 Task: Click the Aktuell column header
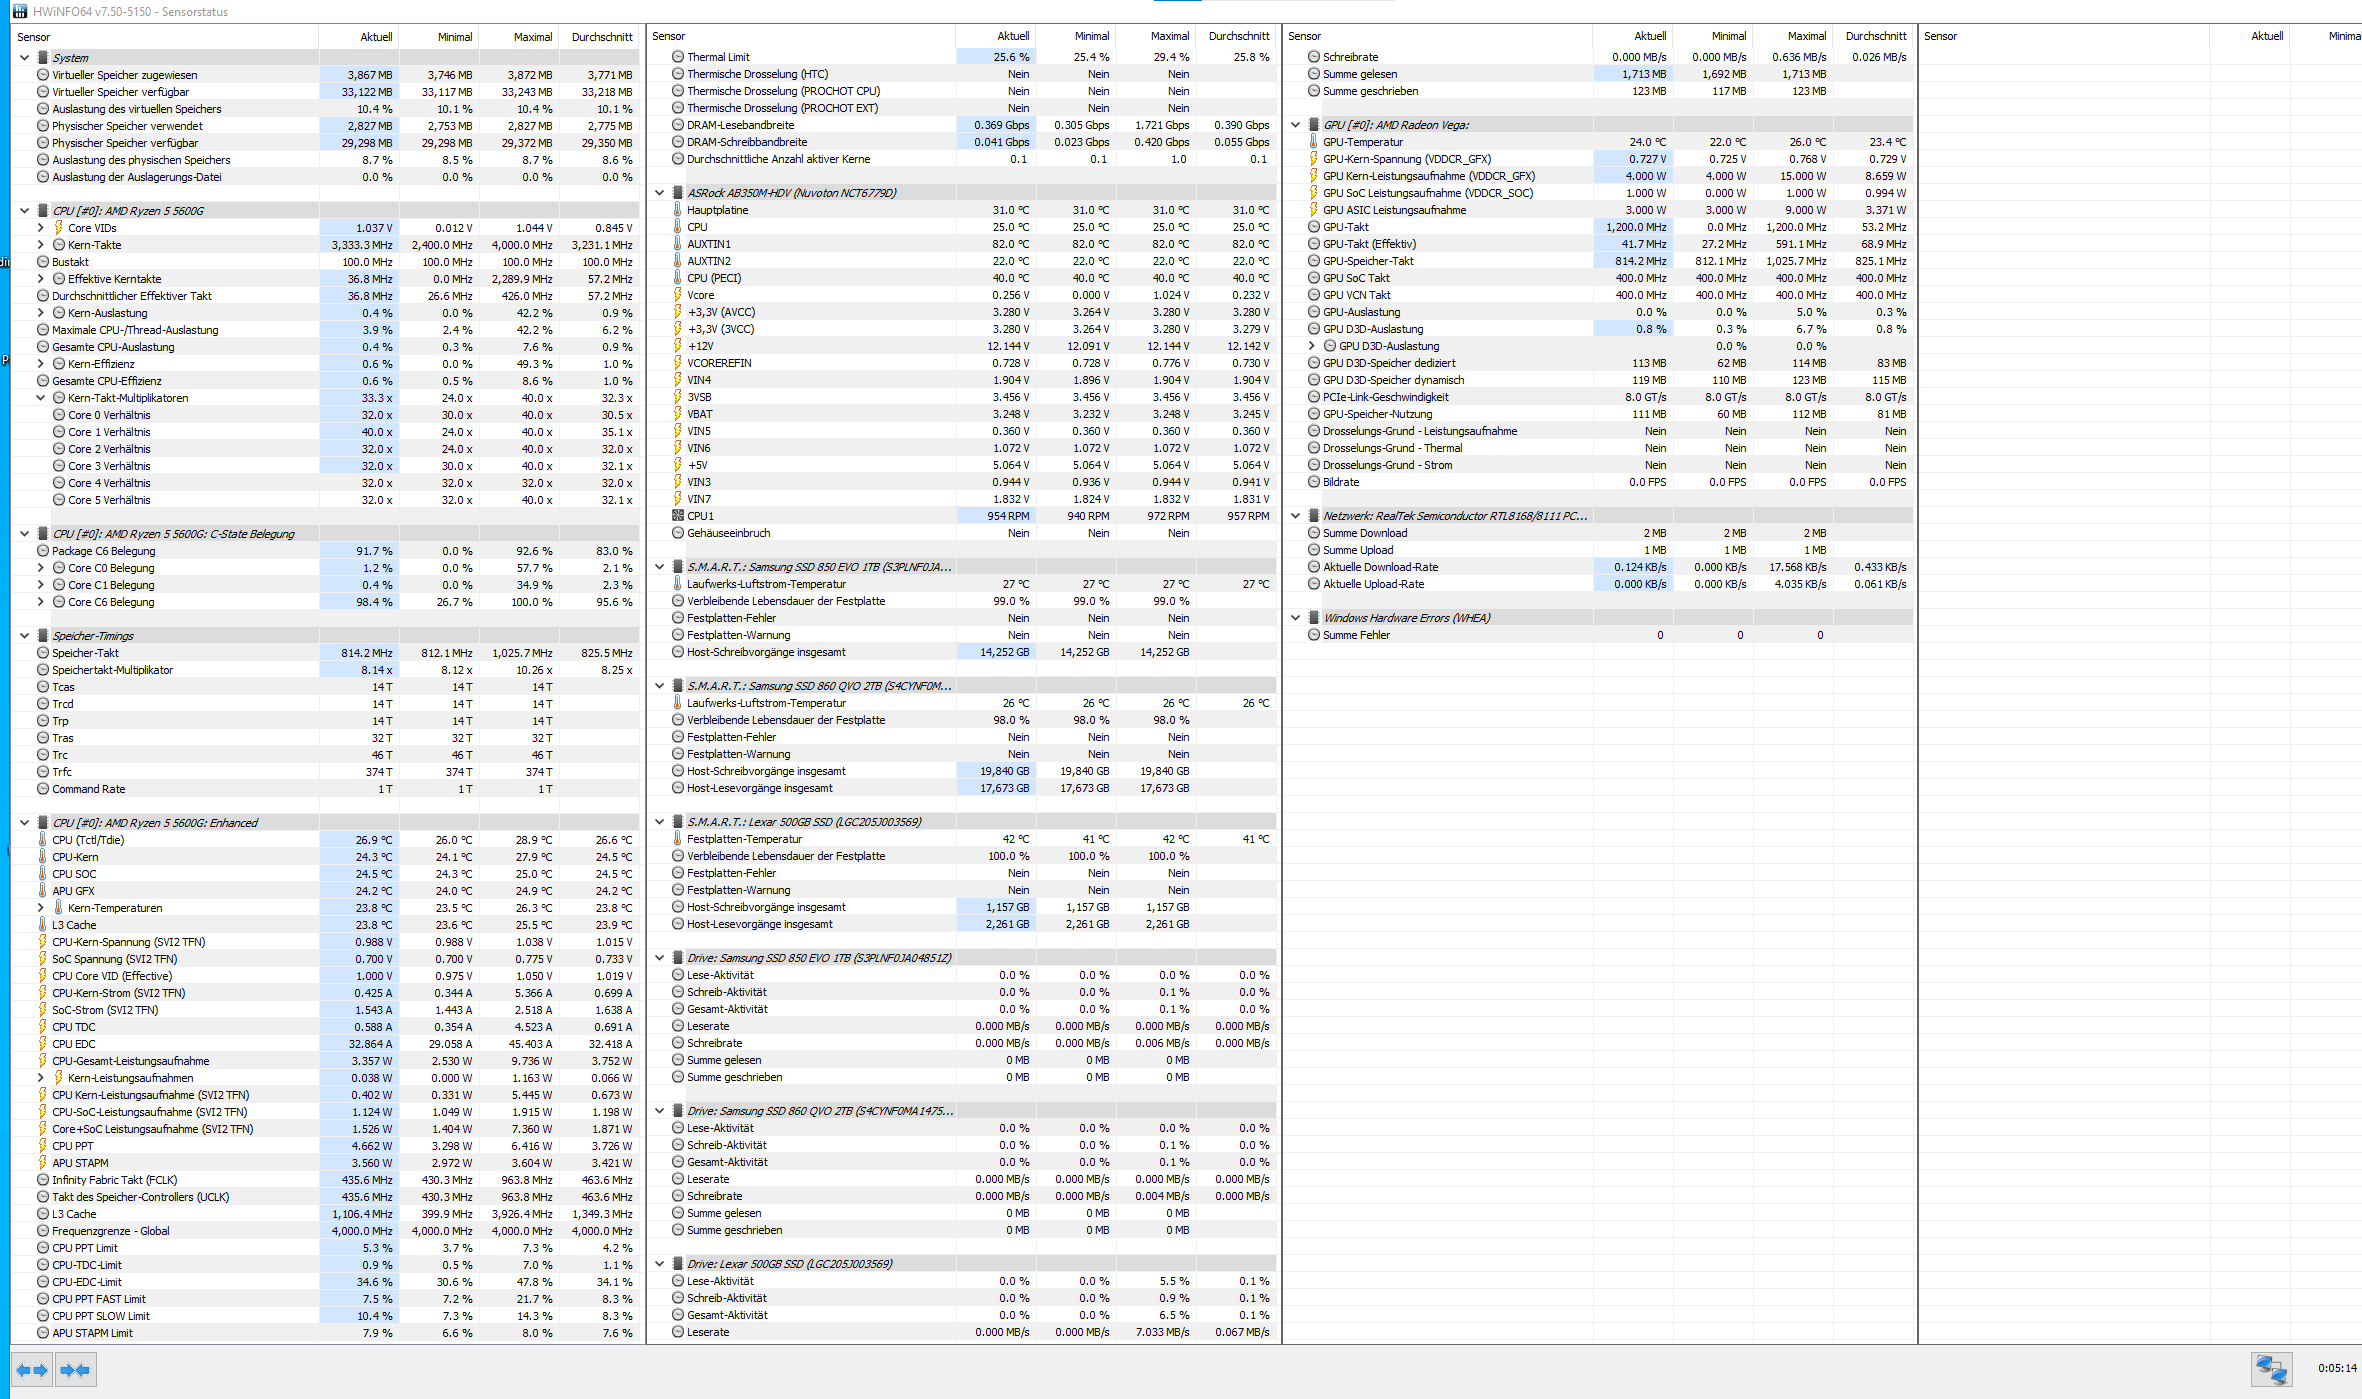click(x=375, y=36)
